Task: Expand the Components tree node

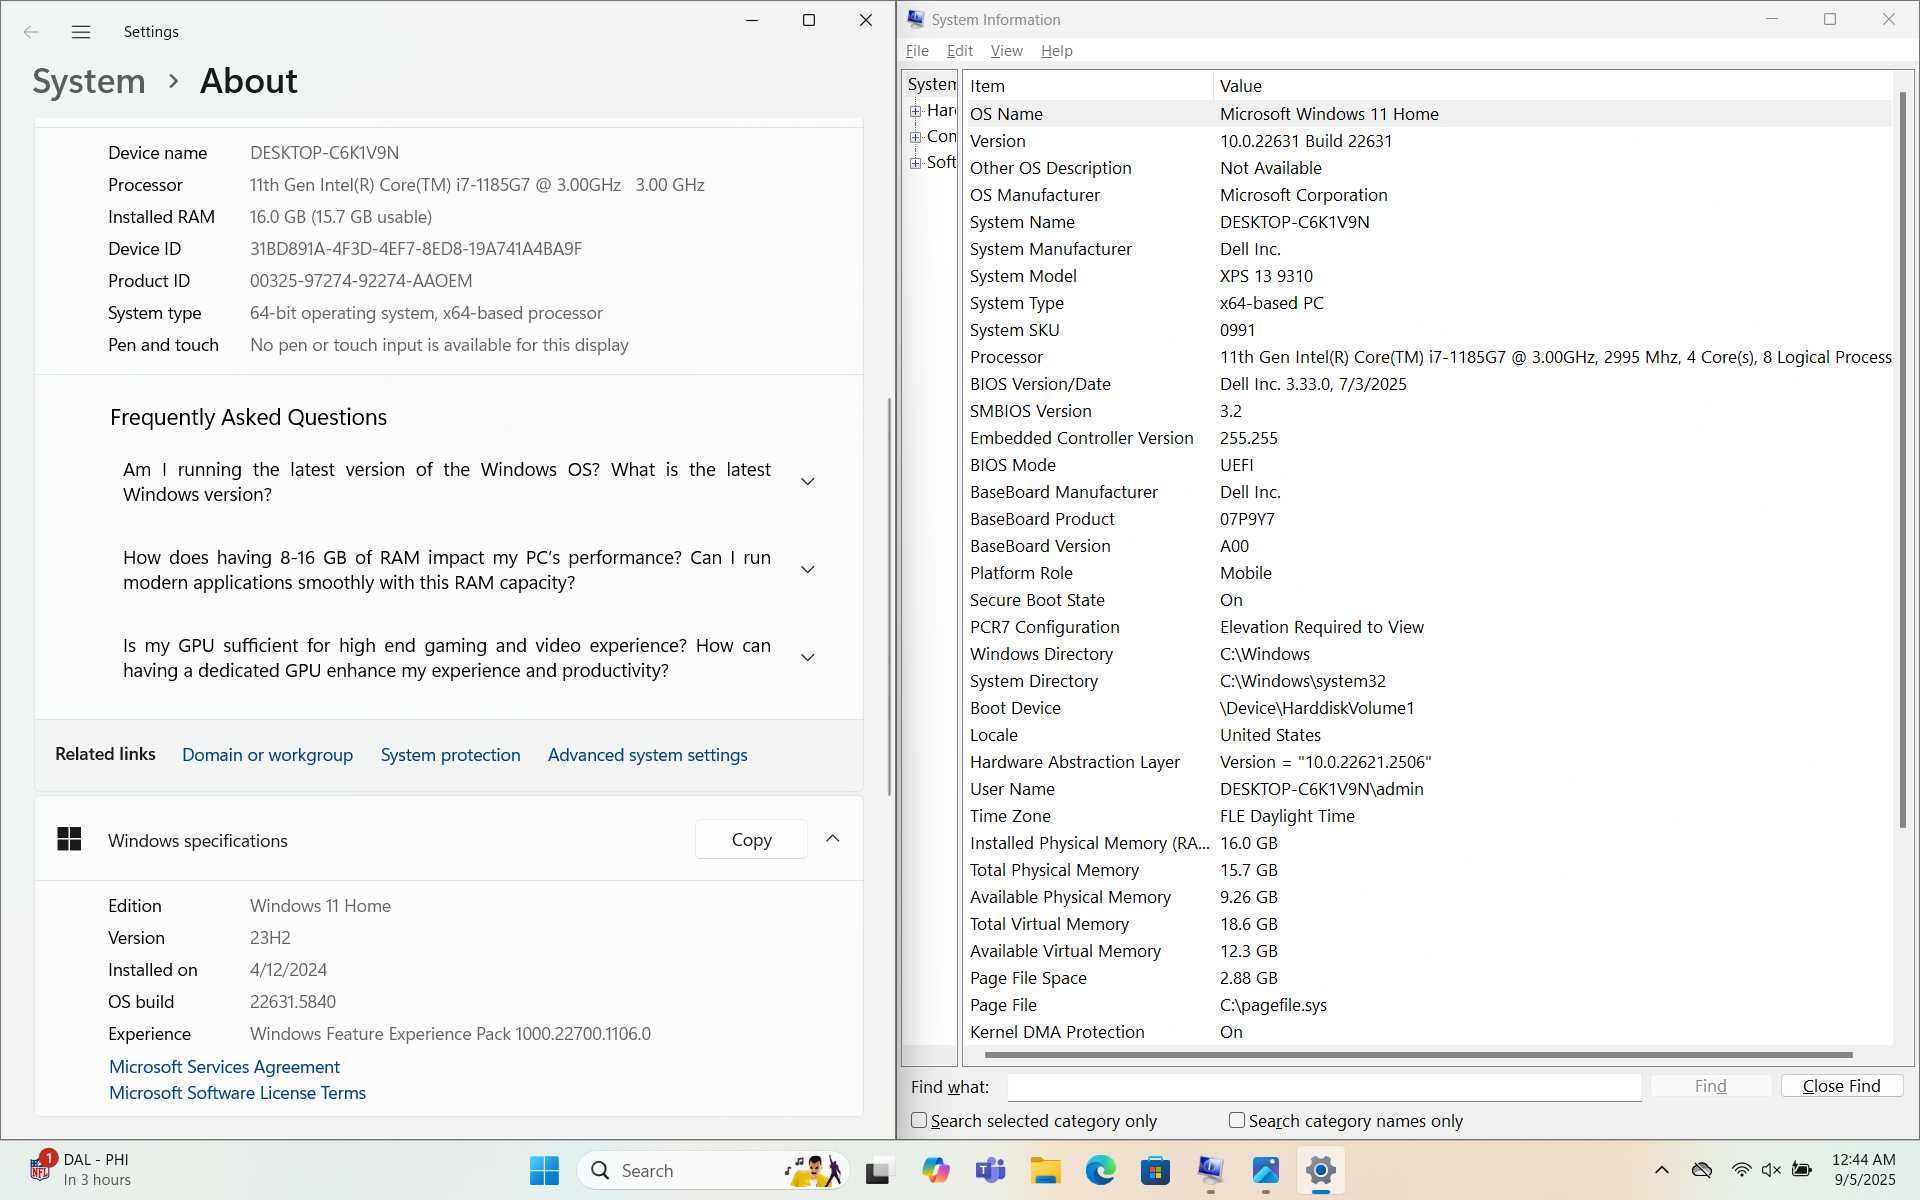Action: (x=915, y=137)
